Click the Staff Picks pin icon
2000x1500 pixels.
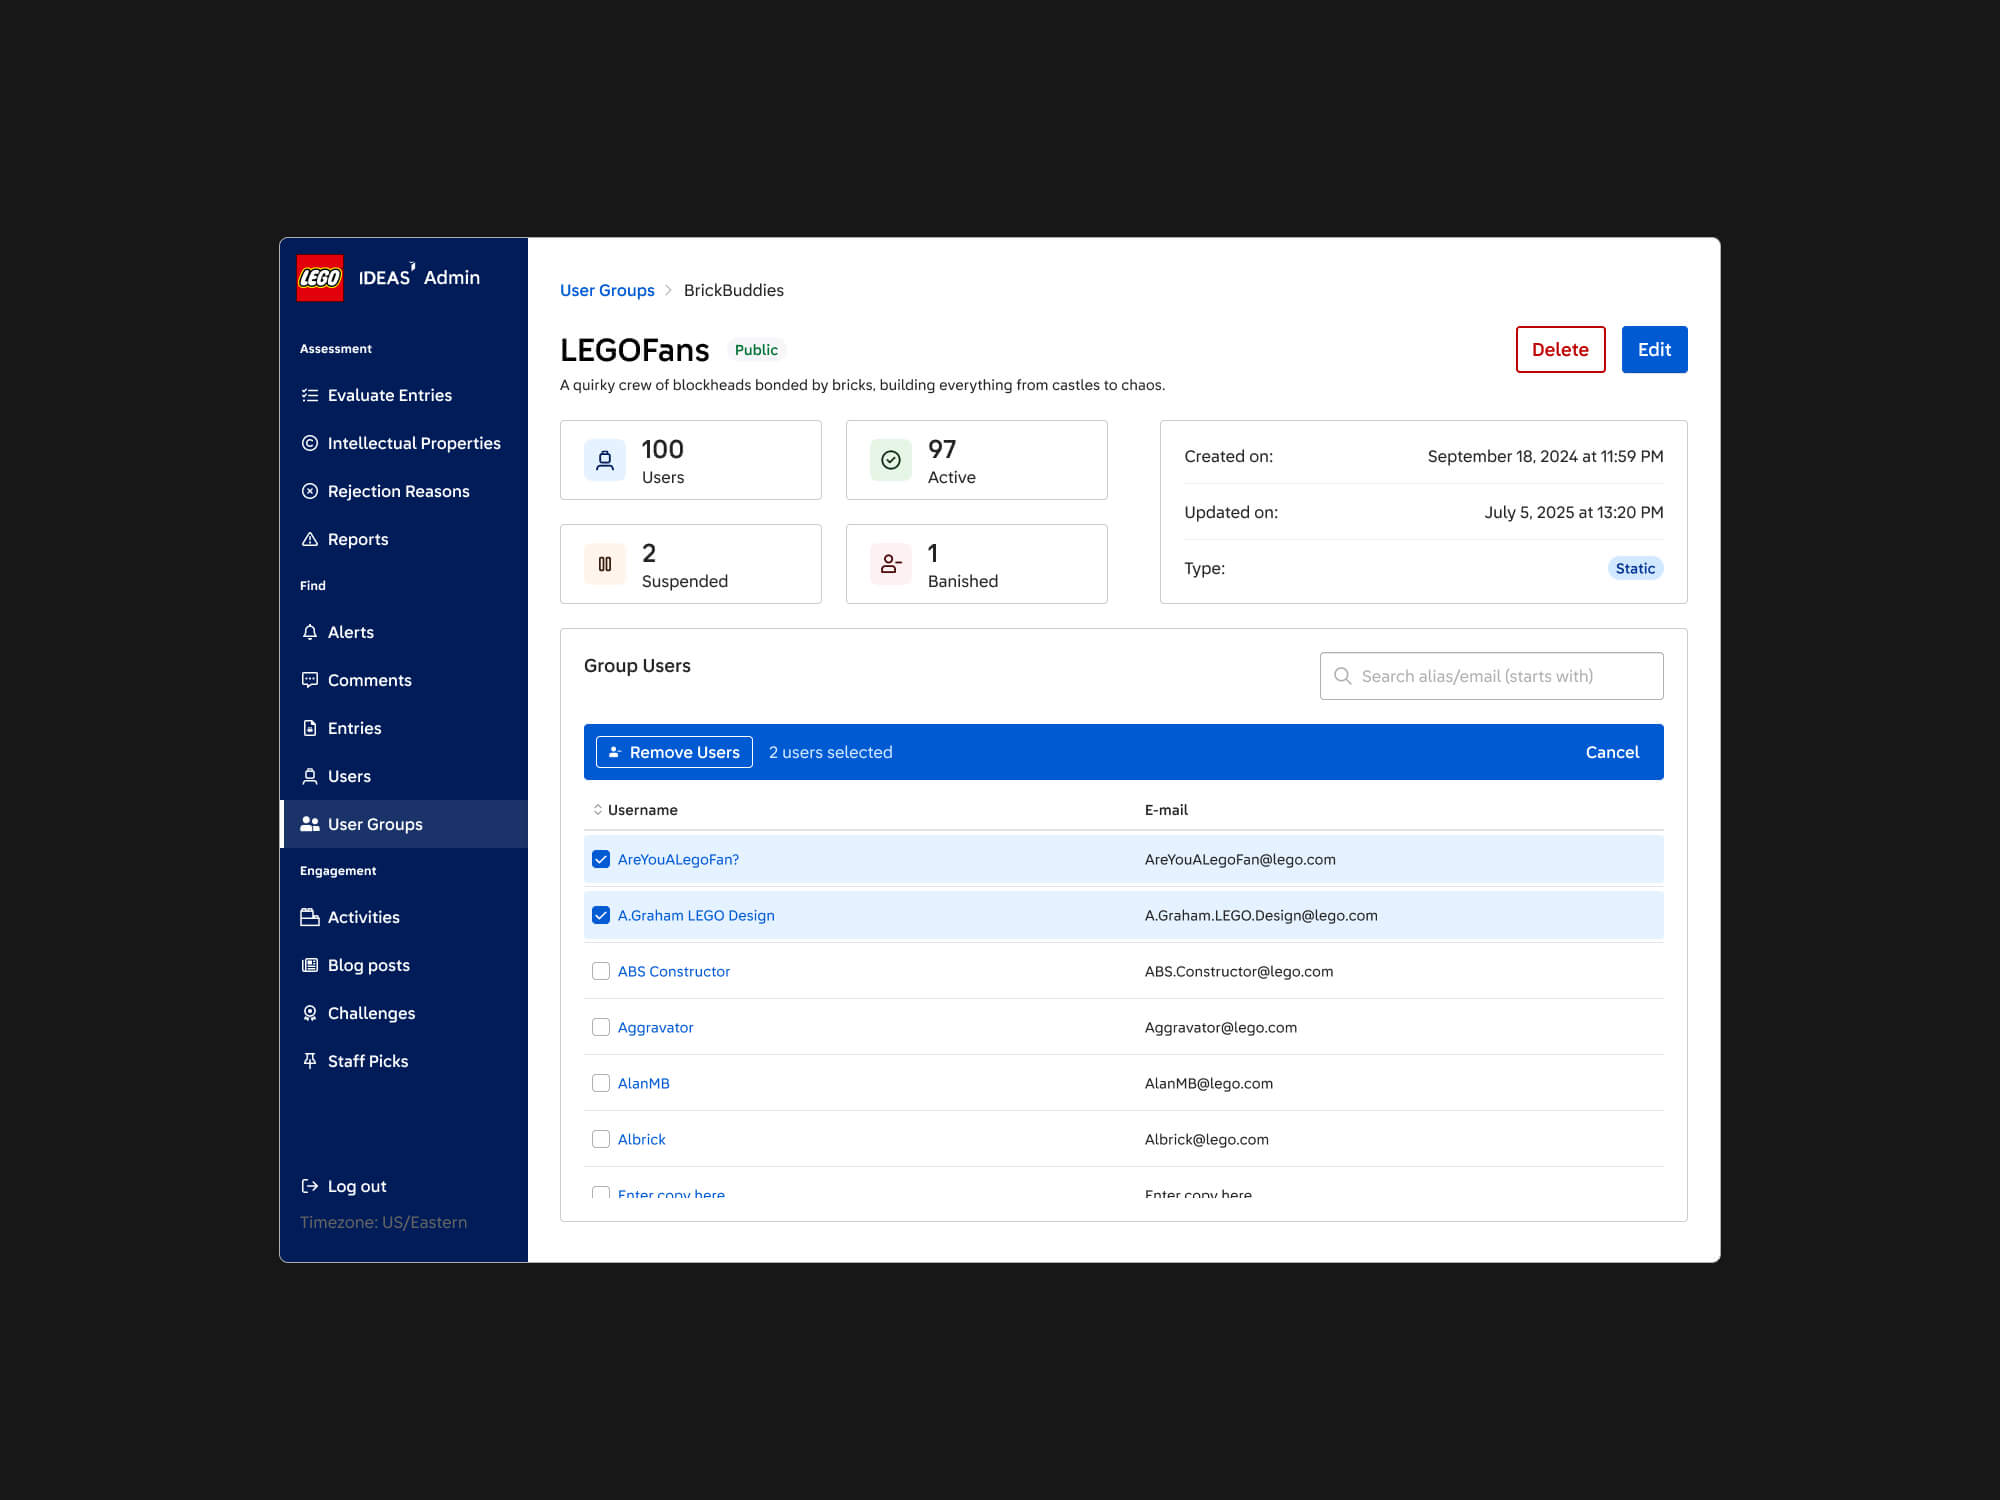[310, 1061]
